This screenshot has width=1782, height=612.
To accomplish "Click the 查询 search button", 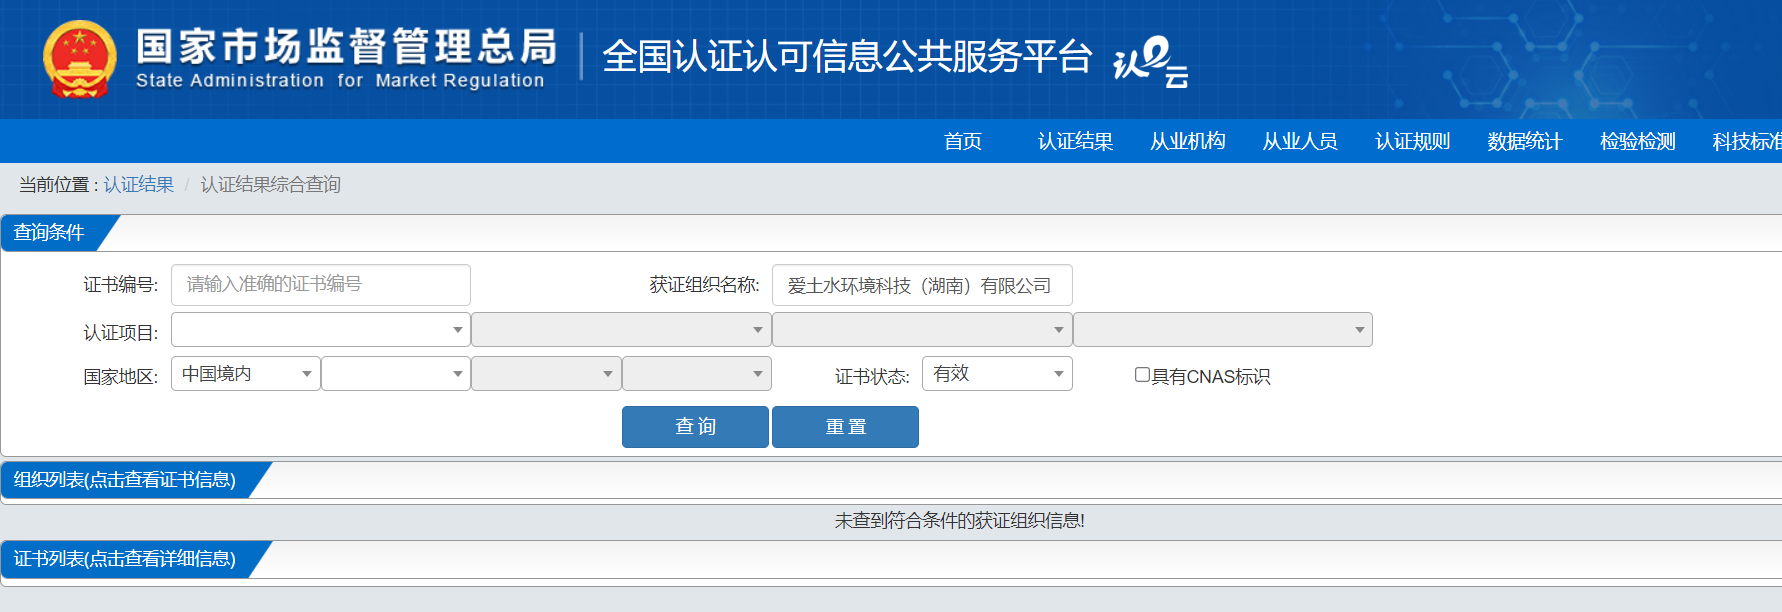I will 695,427.
